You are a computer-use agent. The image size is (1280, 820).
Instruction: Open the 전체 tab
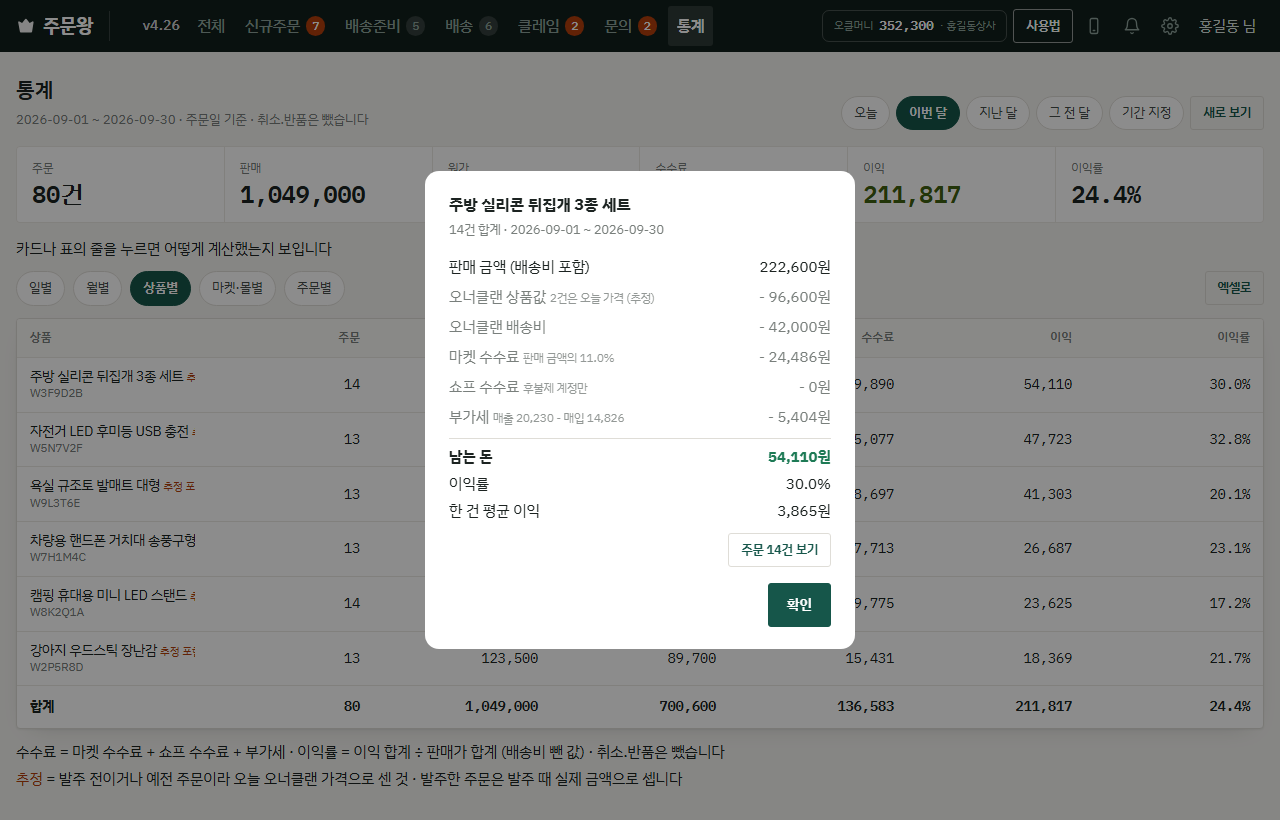coord(211,26)
